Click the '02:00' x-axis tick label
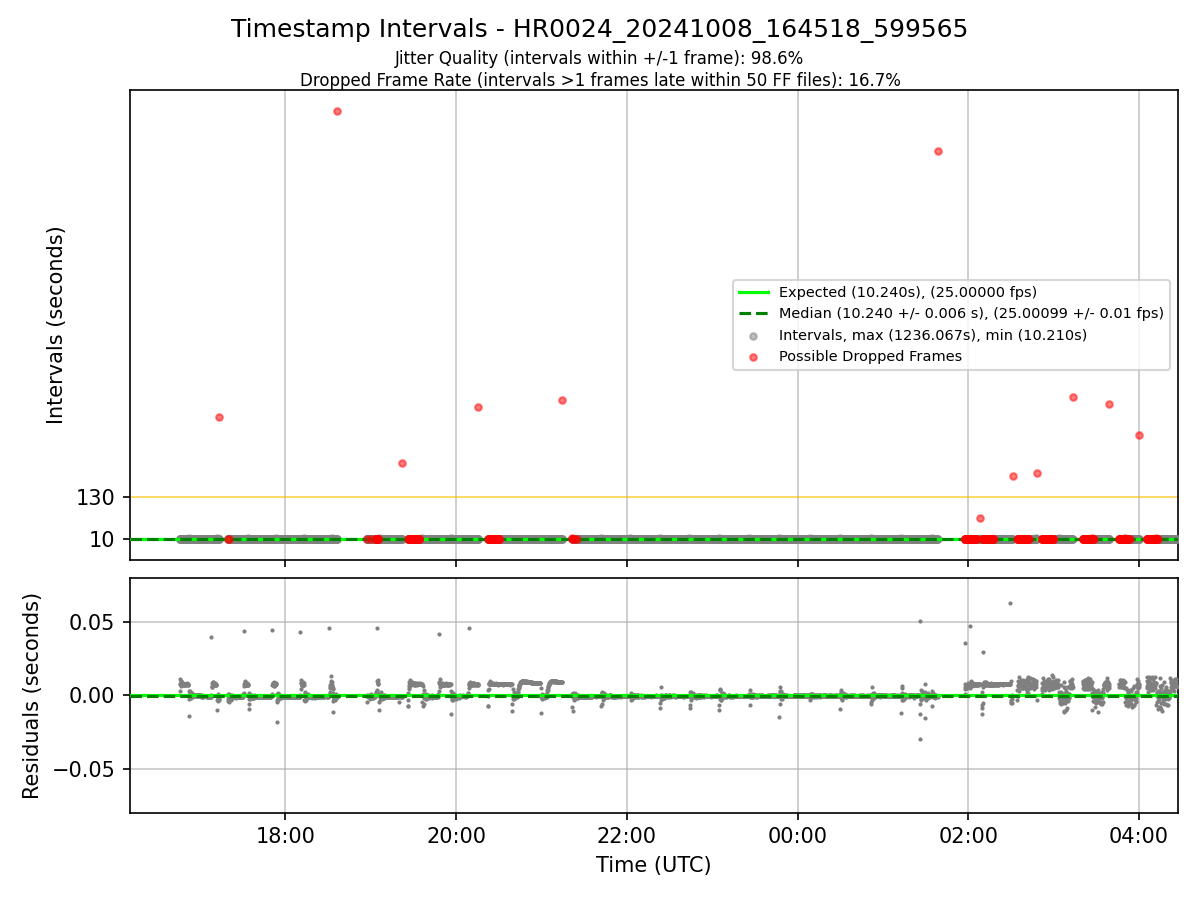Screen dimensions: 1200x900 click(968, 834)
